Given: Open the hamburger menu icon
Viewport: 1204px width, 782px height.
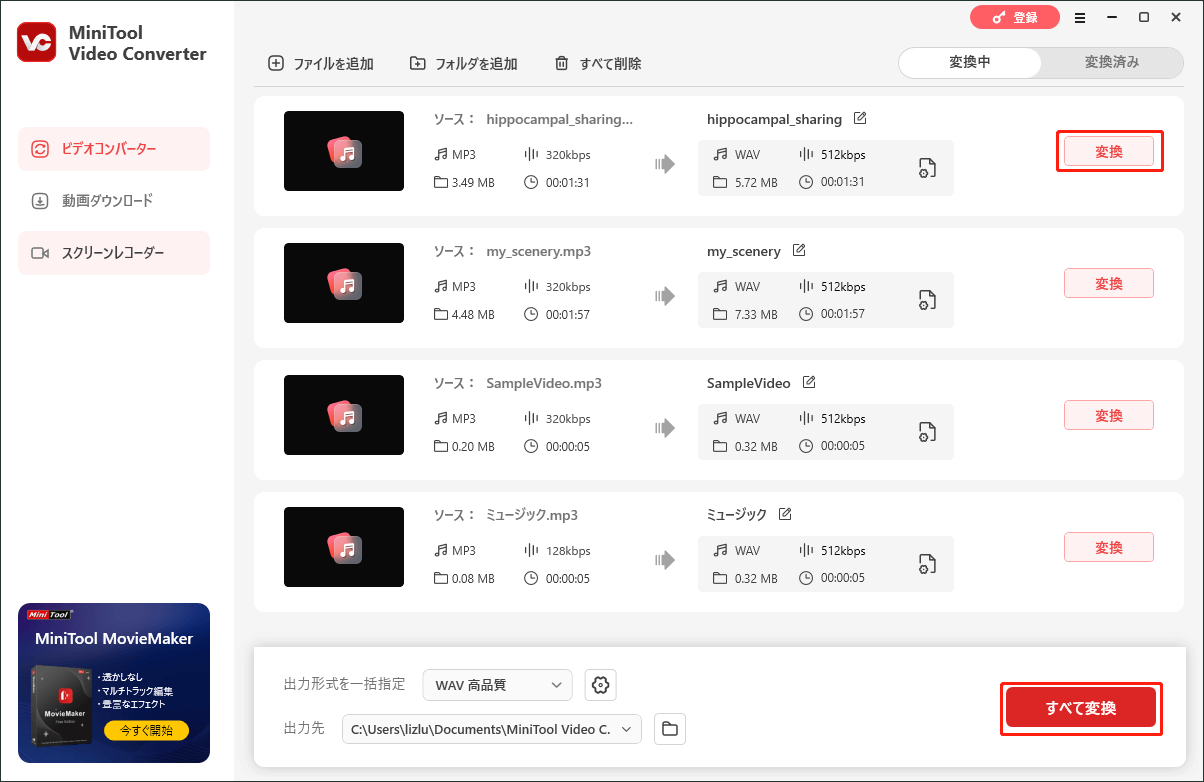Looking at the screenshot, I should [x=1080, y=18].
